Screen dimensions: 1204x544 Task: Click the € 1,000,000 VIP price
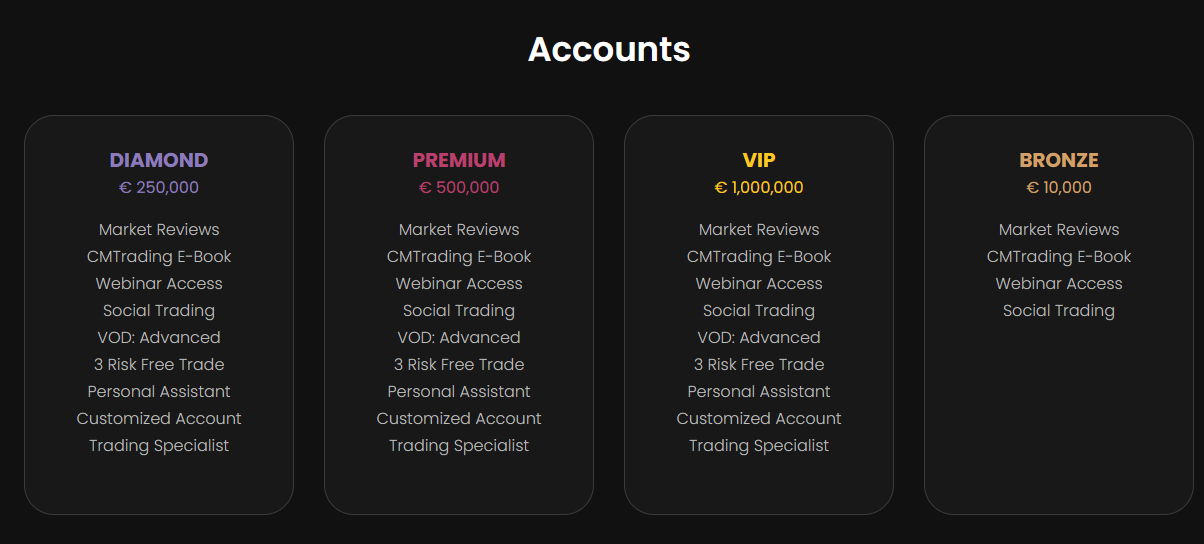pyautogui.click(x=759, y=187)
